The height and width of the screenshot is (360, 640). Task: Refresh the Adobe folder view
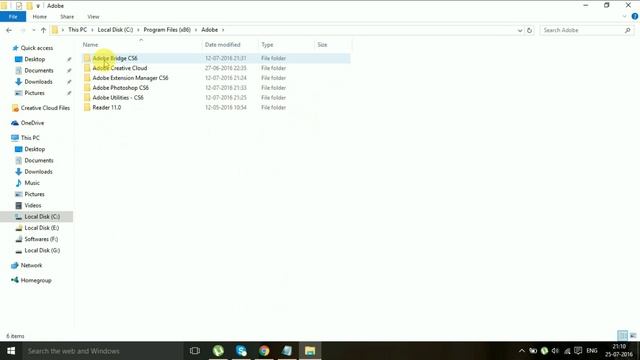[x=529, y=30]
